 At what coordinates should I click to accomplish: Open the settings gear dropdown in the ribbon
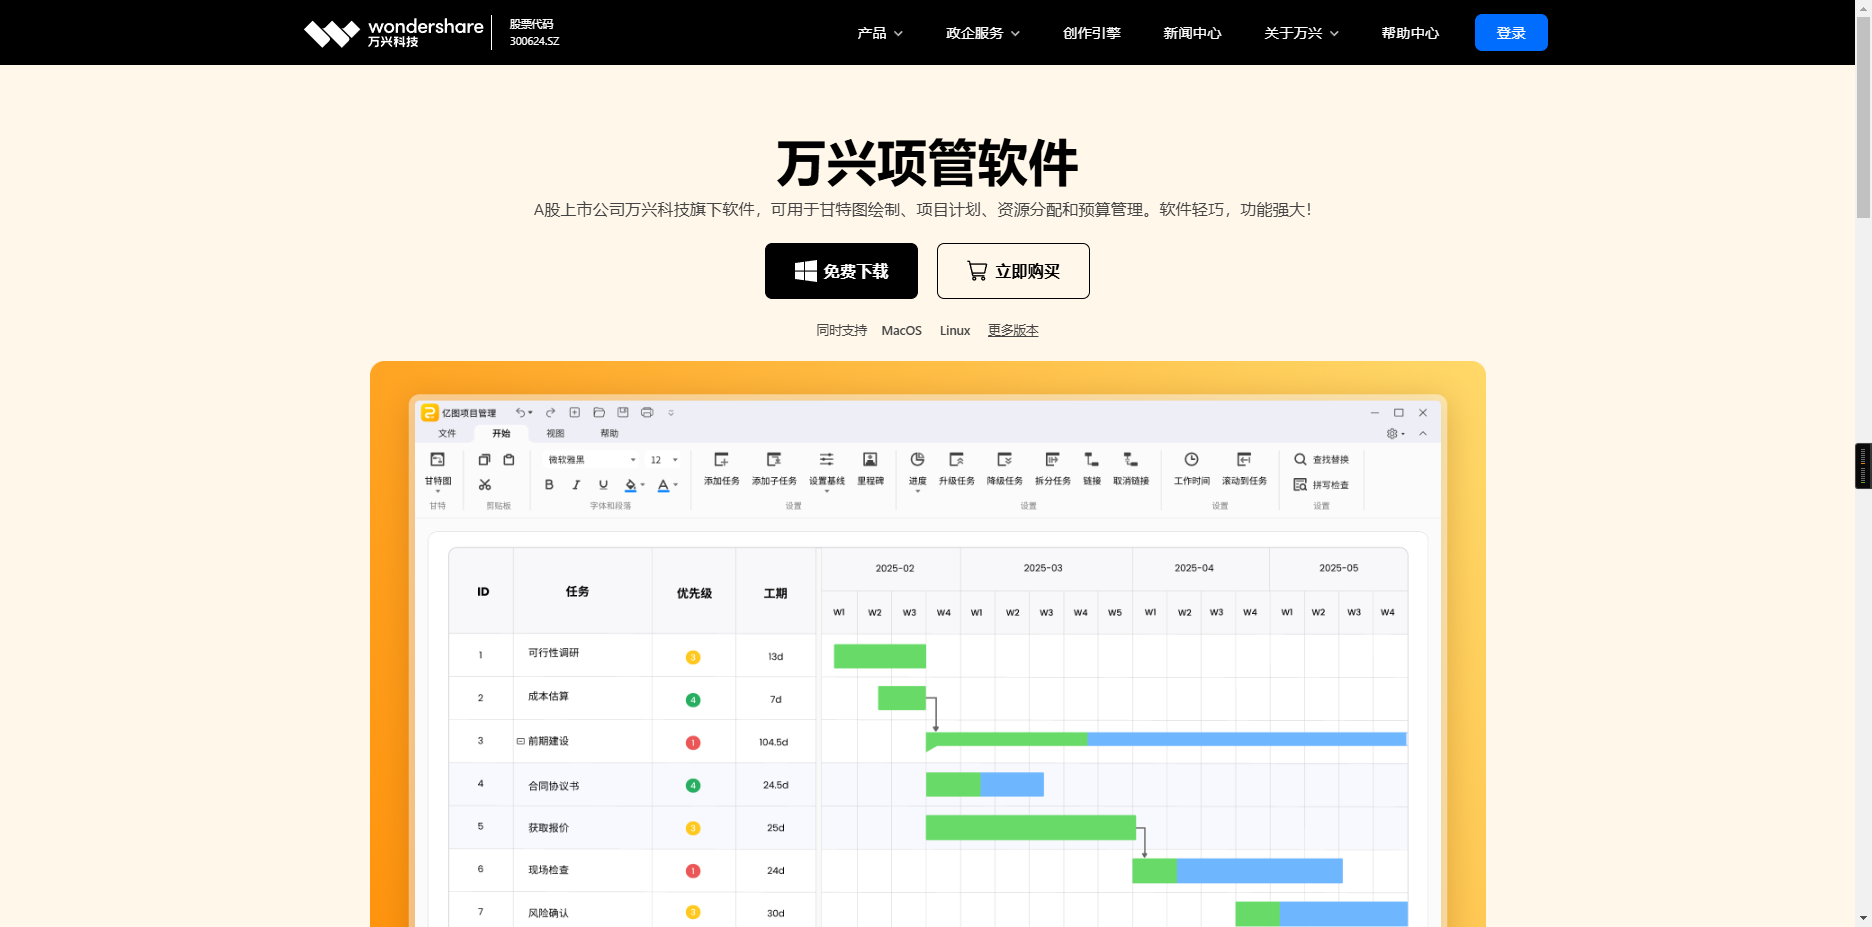[x=1396, y=434]
